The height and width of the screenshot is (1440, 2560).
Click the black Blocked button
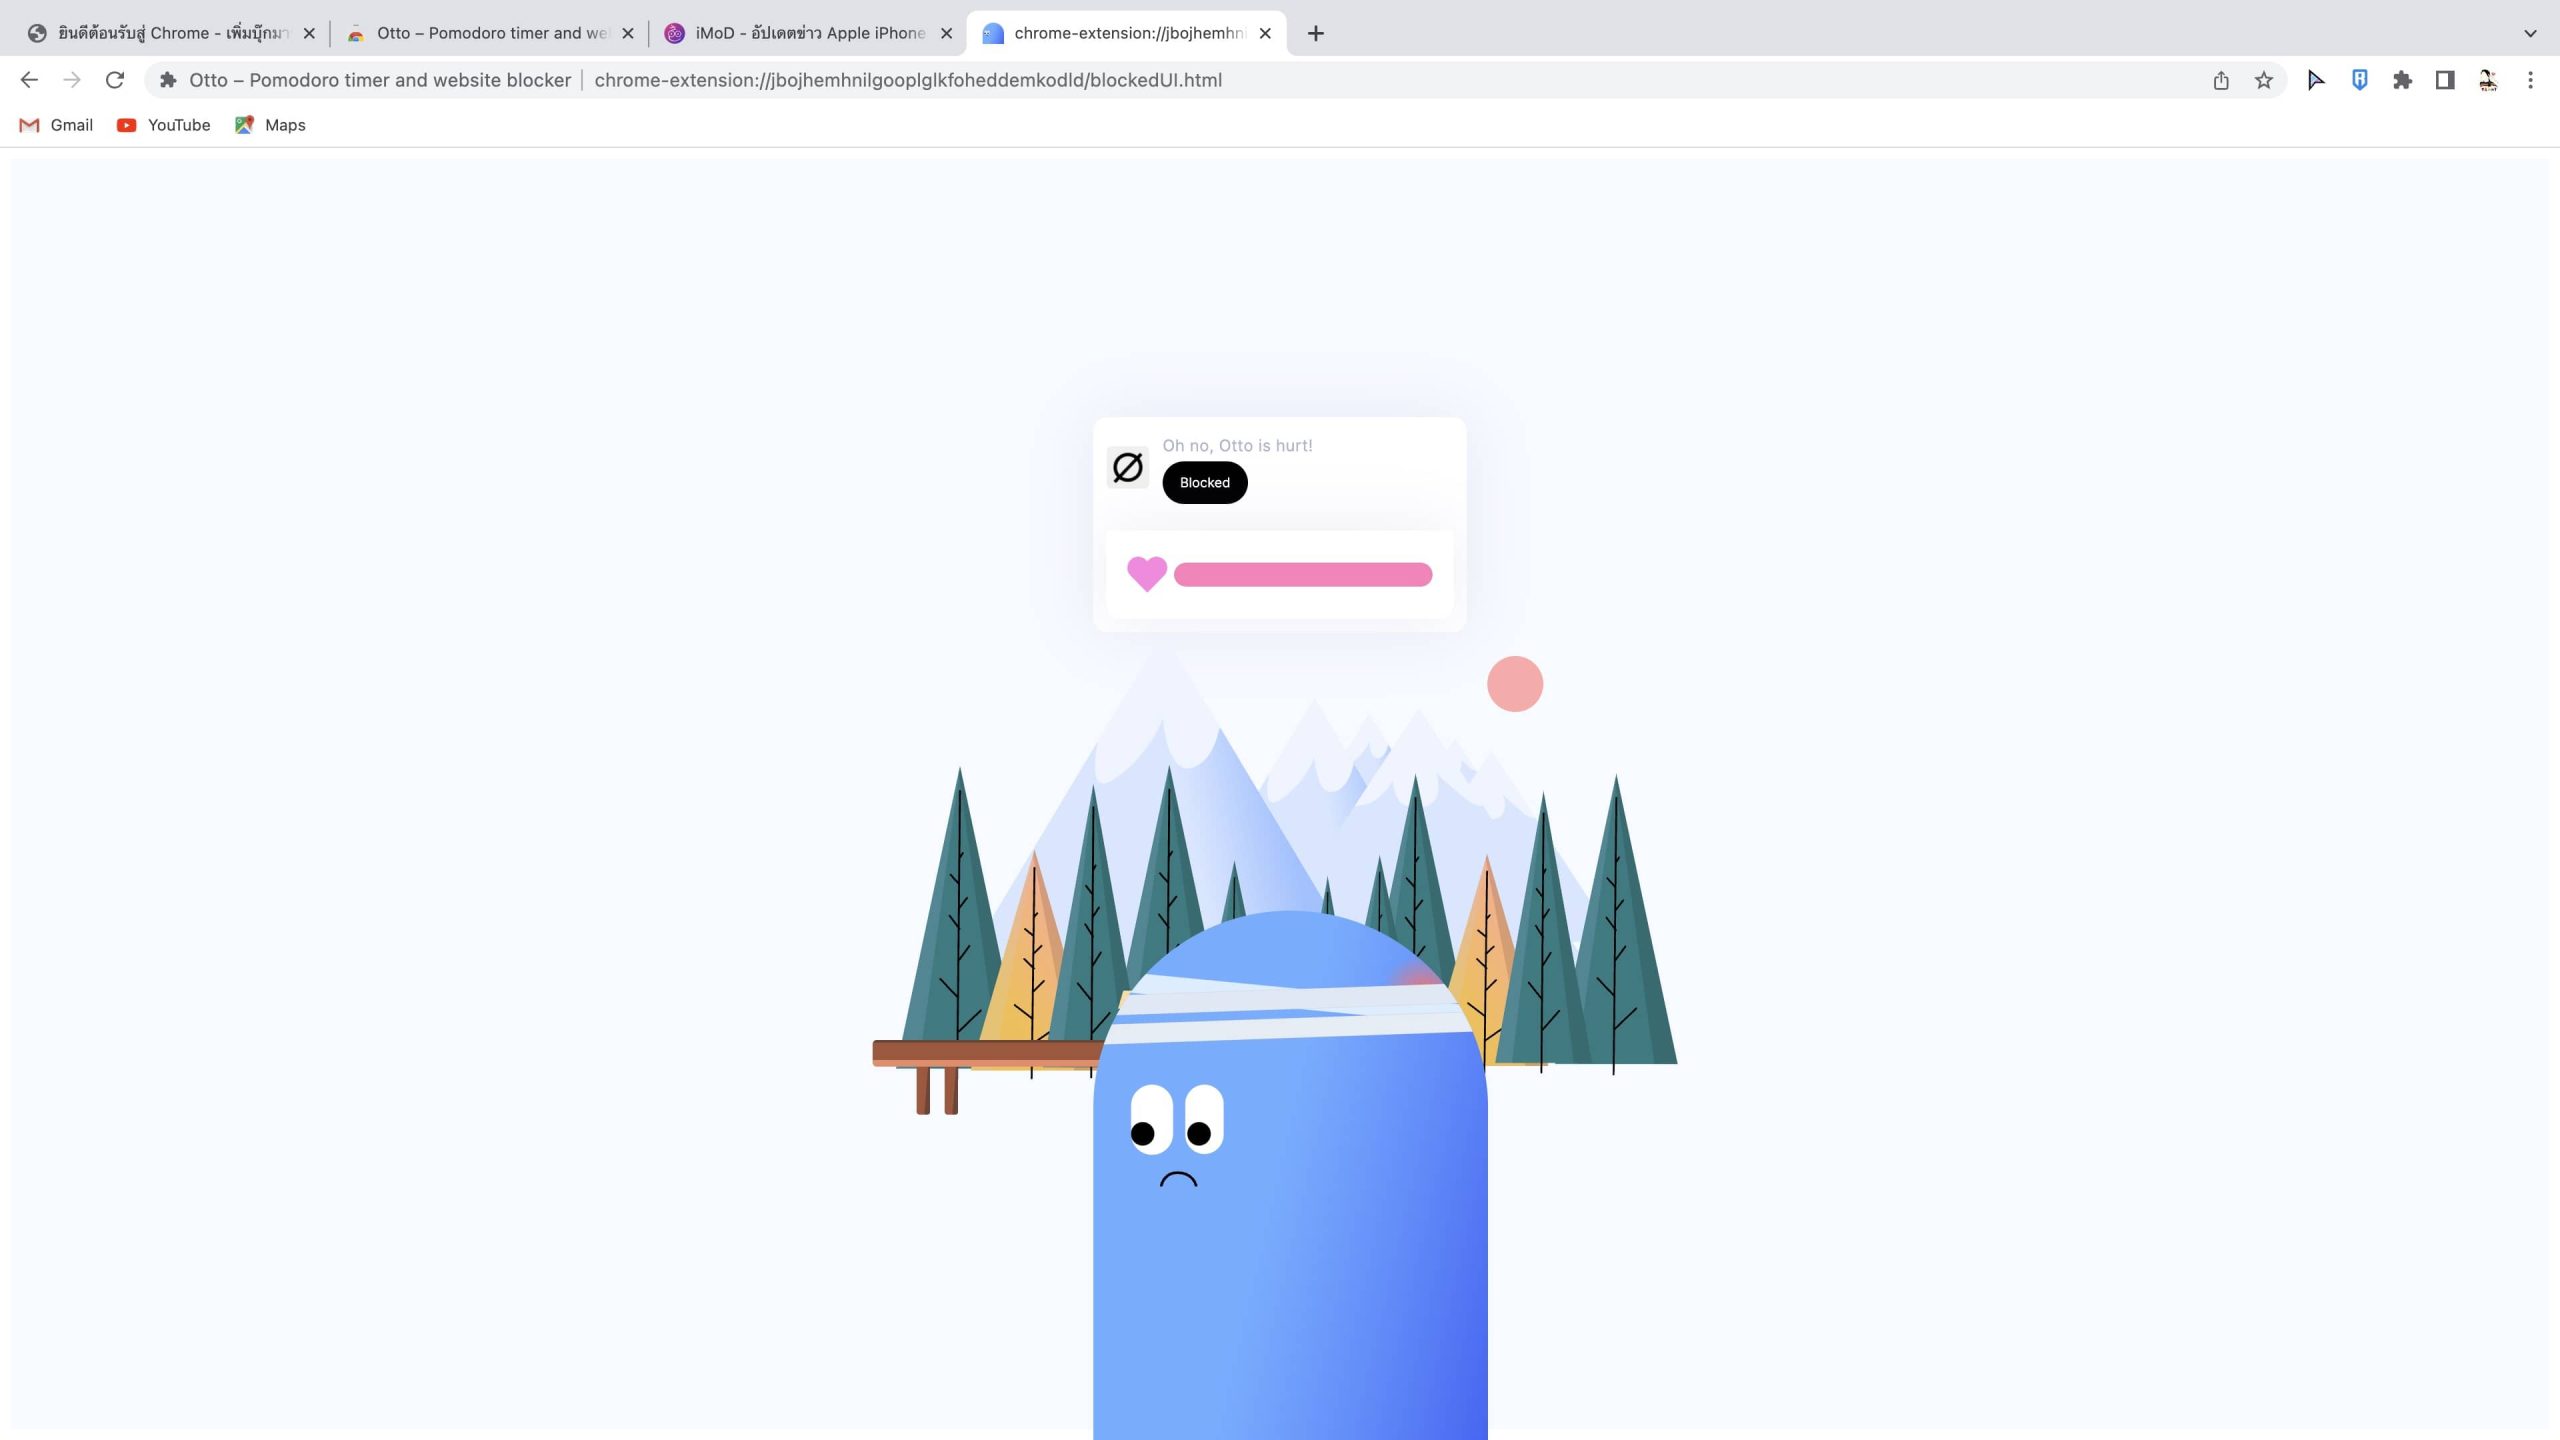pyautogui.click(x=1204, y=483)
